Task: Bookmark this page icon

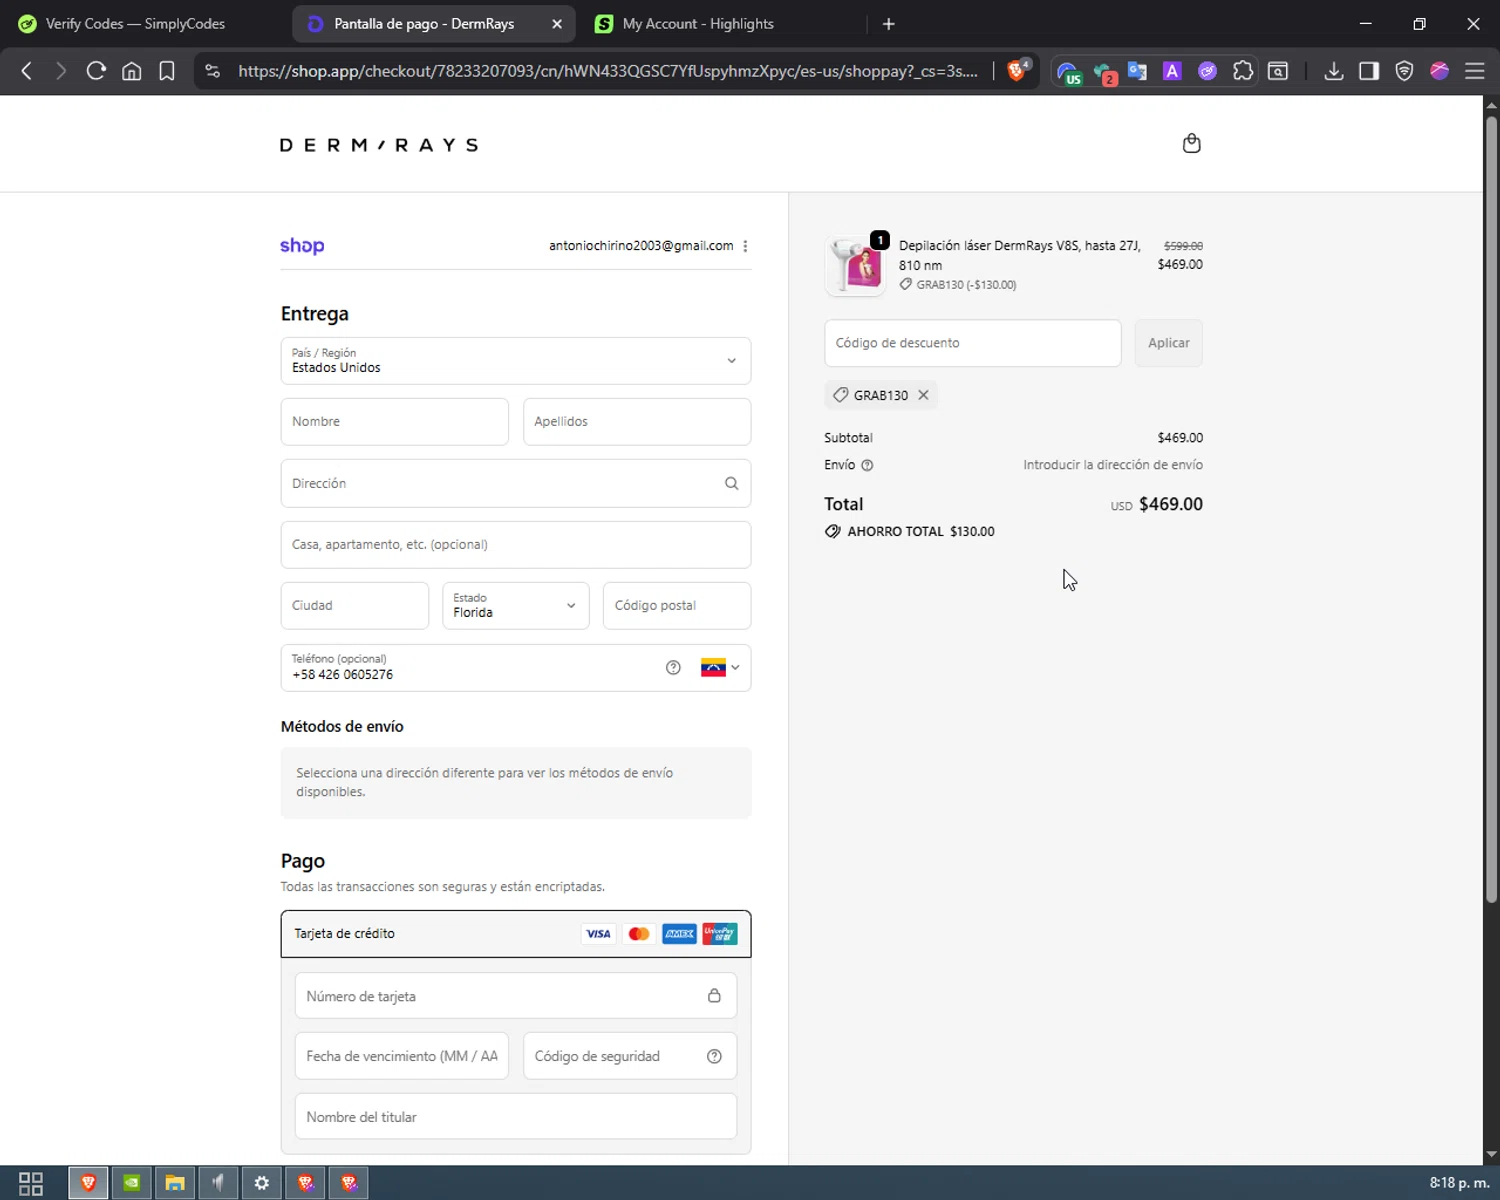Action: pyautogui.click(x=167, y=71)
